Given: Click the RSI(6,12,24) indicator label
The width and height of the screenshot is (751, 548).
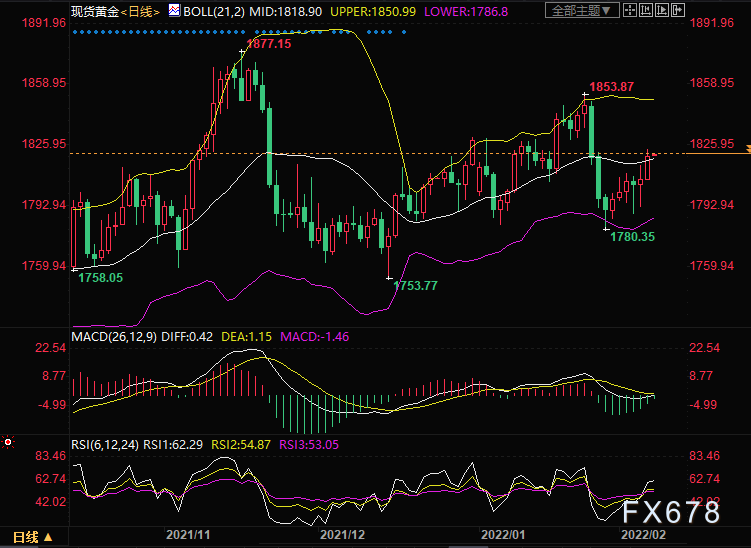Looking at the screenshot, I should tap(105, 441).
